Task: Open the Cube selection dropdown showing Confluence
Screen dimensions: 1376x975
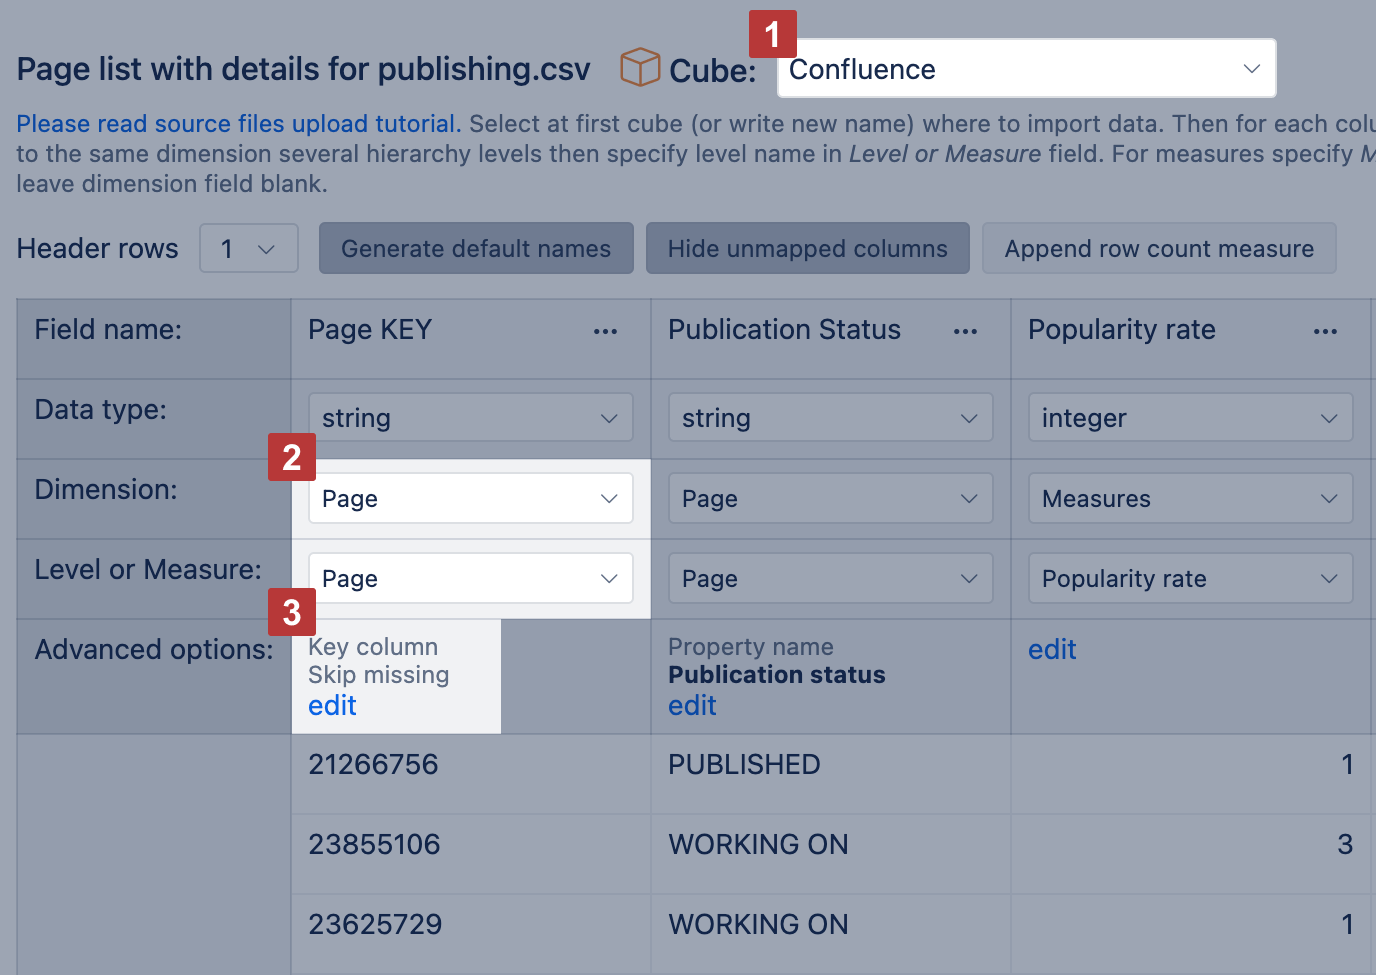Action: [x=1026, y=69]
